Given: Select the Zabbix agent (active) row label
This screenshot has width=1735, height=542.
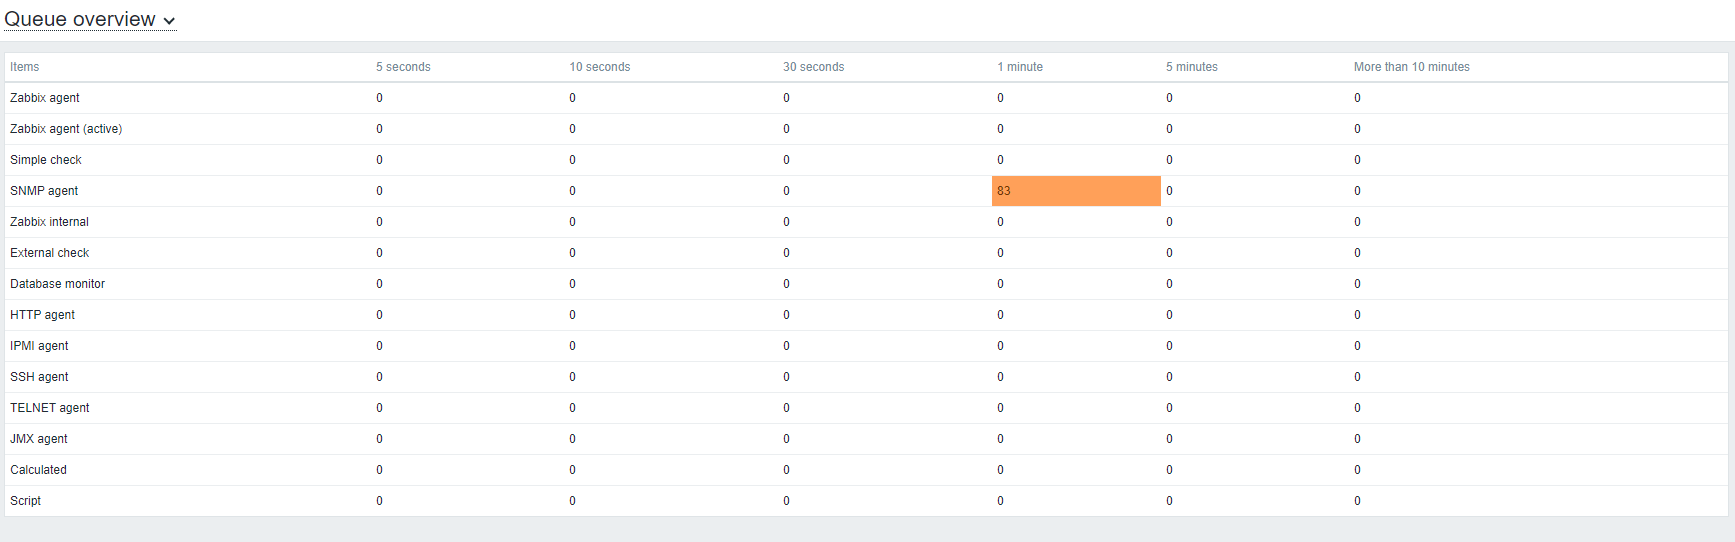Looking at the screenshot, I should coord(66,129).
